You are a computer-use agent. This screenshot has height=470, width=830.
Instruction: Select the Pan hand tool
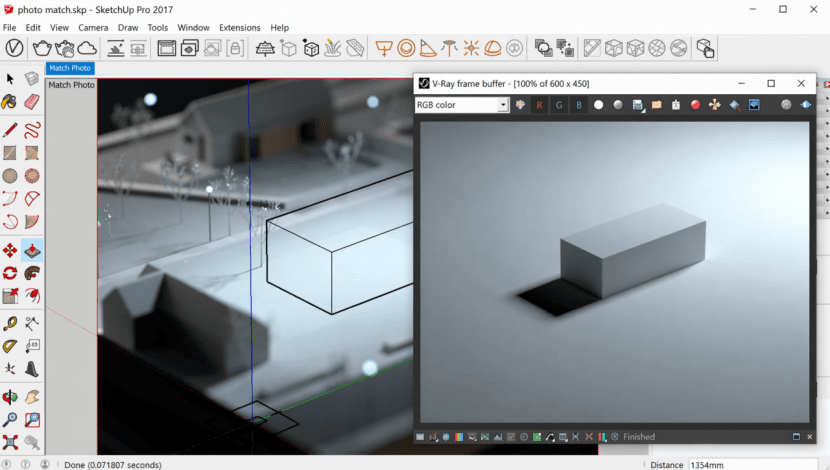(32, 397)
